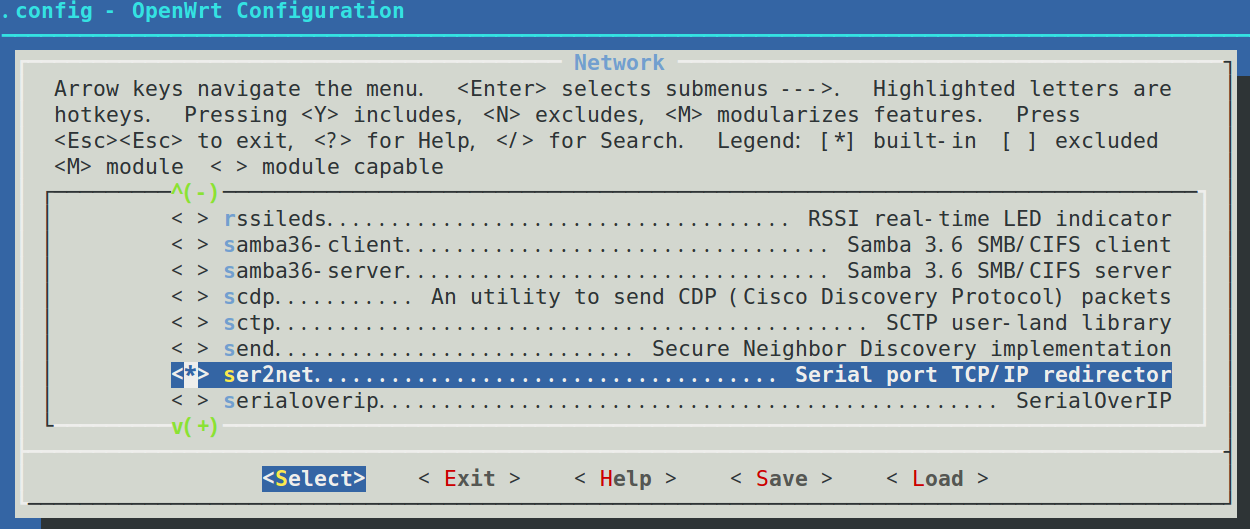Click the Load button
The image size is (1250, 529).
937,479
